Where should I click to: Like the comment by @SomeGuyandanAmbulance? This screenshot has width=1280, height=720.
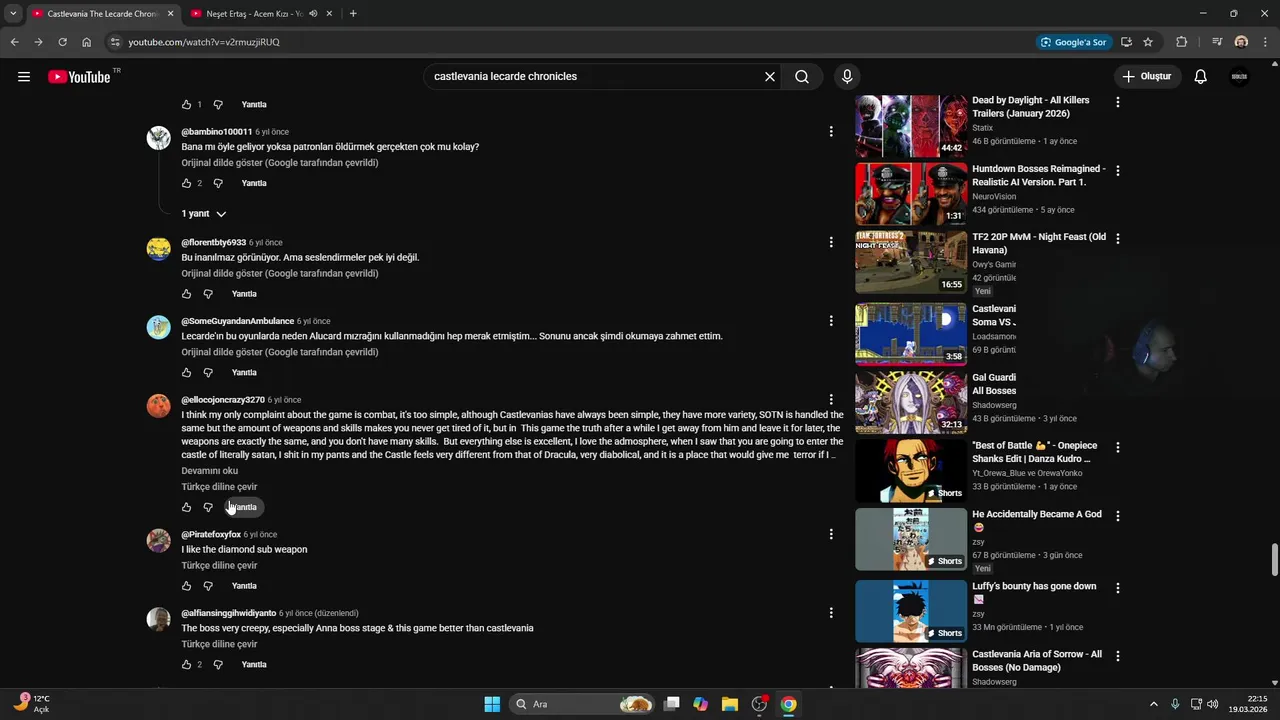point(186,372)
